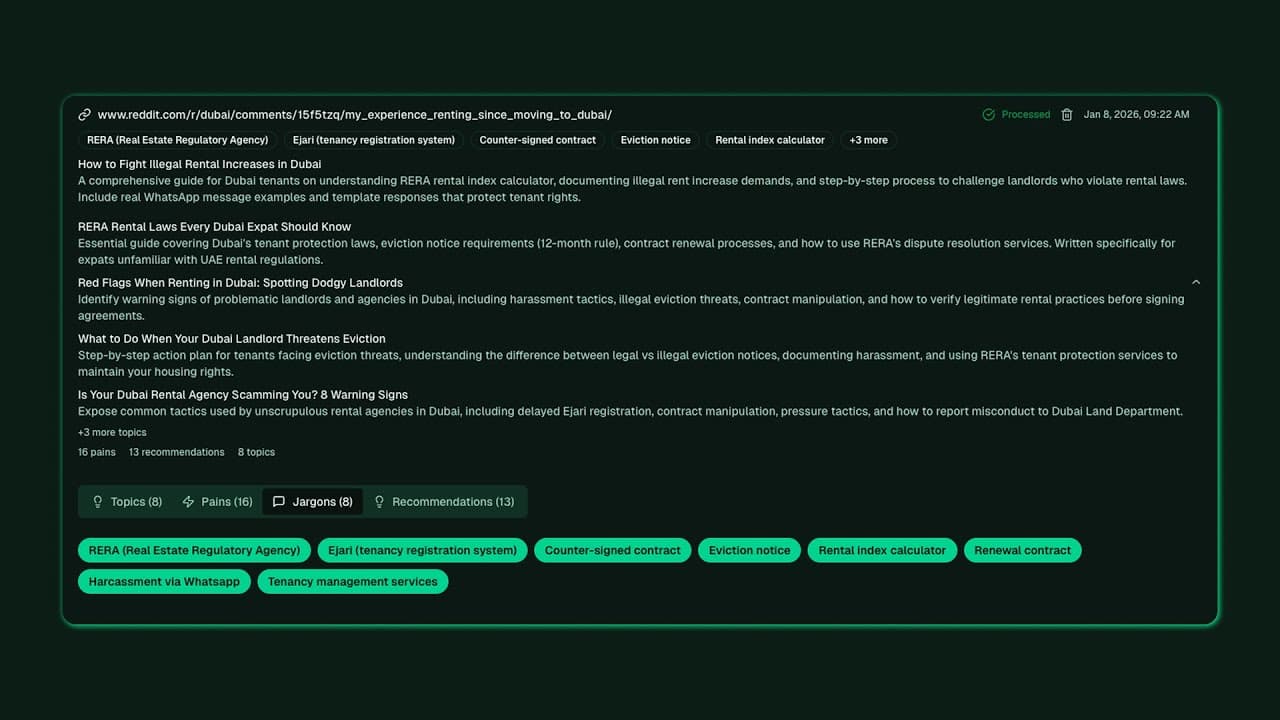This screenshot has height=720, width=1280.
Task: Click the green Processed check icon
Action: [988, 115]
